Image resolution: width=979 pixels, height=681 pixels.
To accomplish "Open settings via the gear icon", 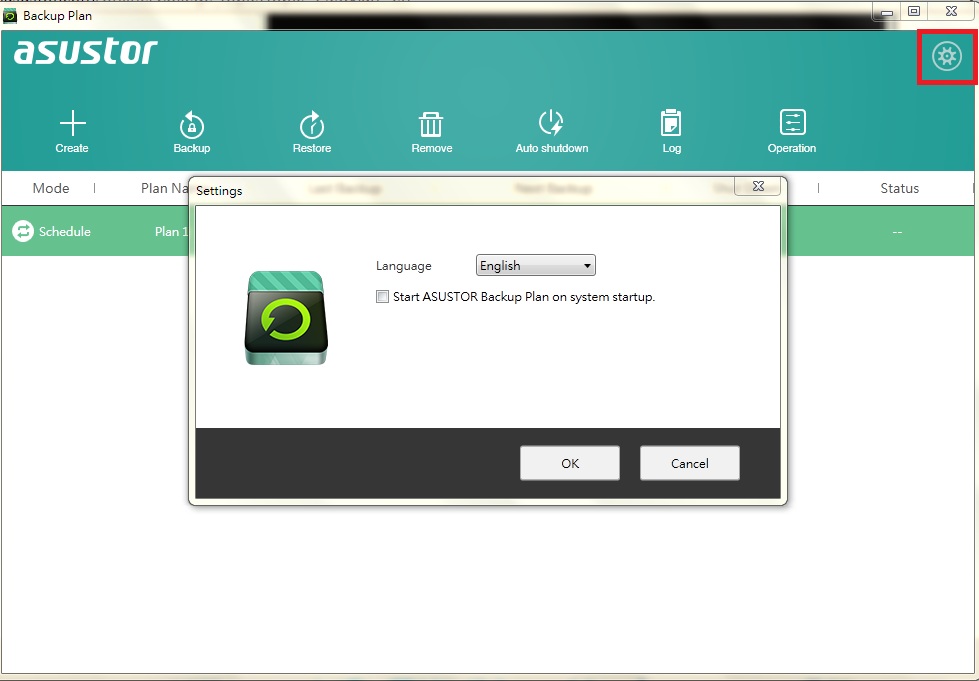I will tap(947, 56).
